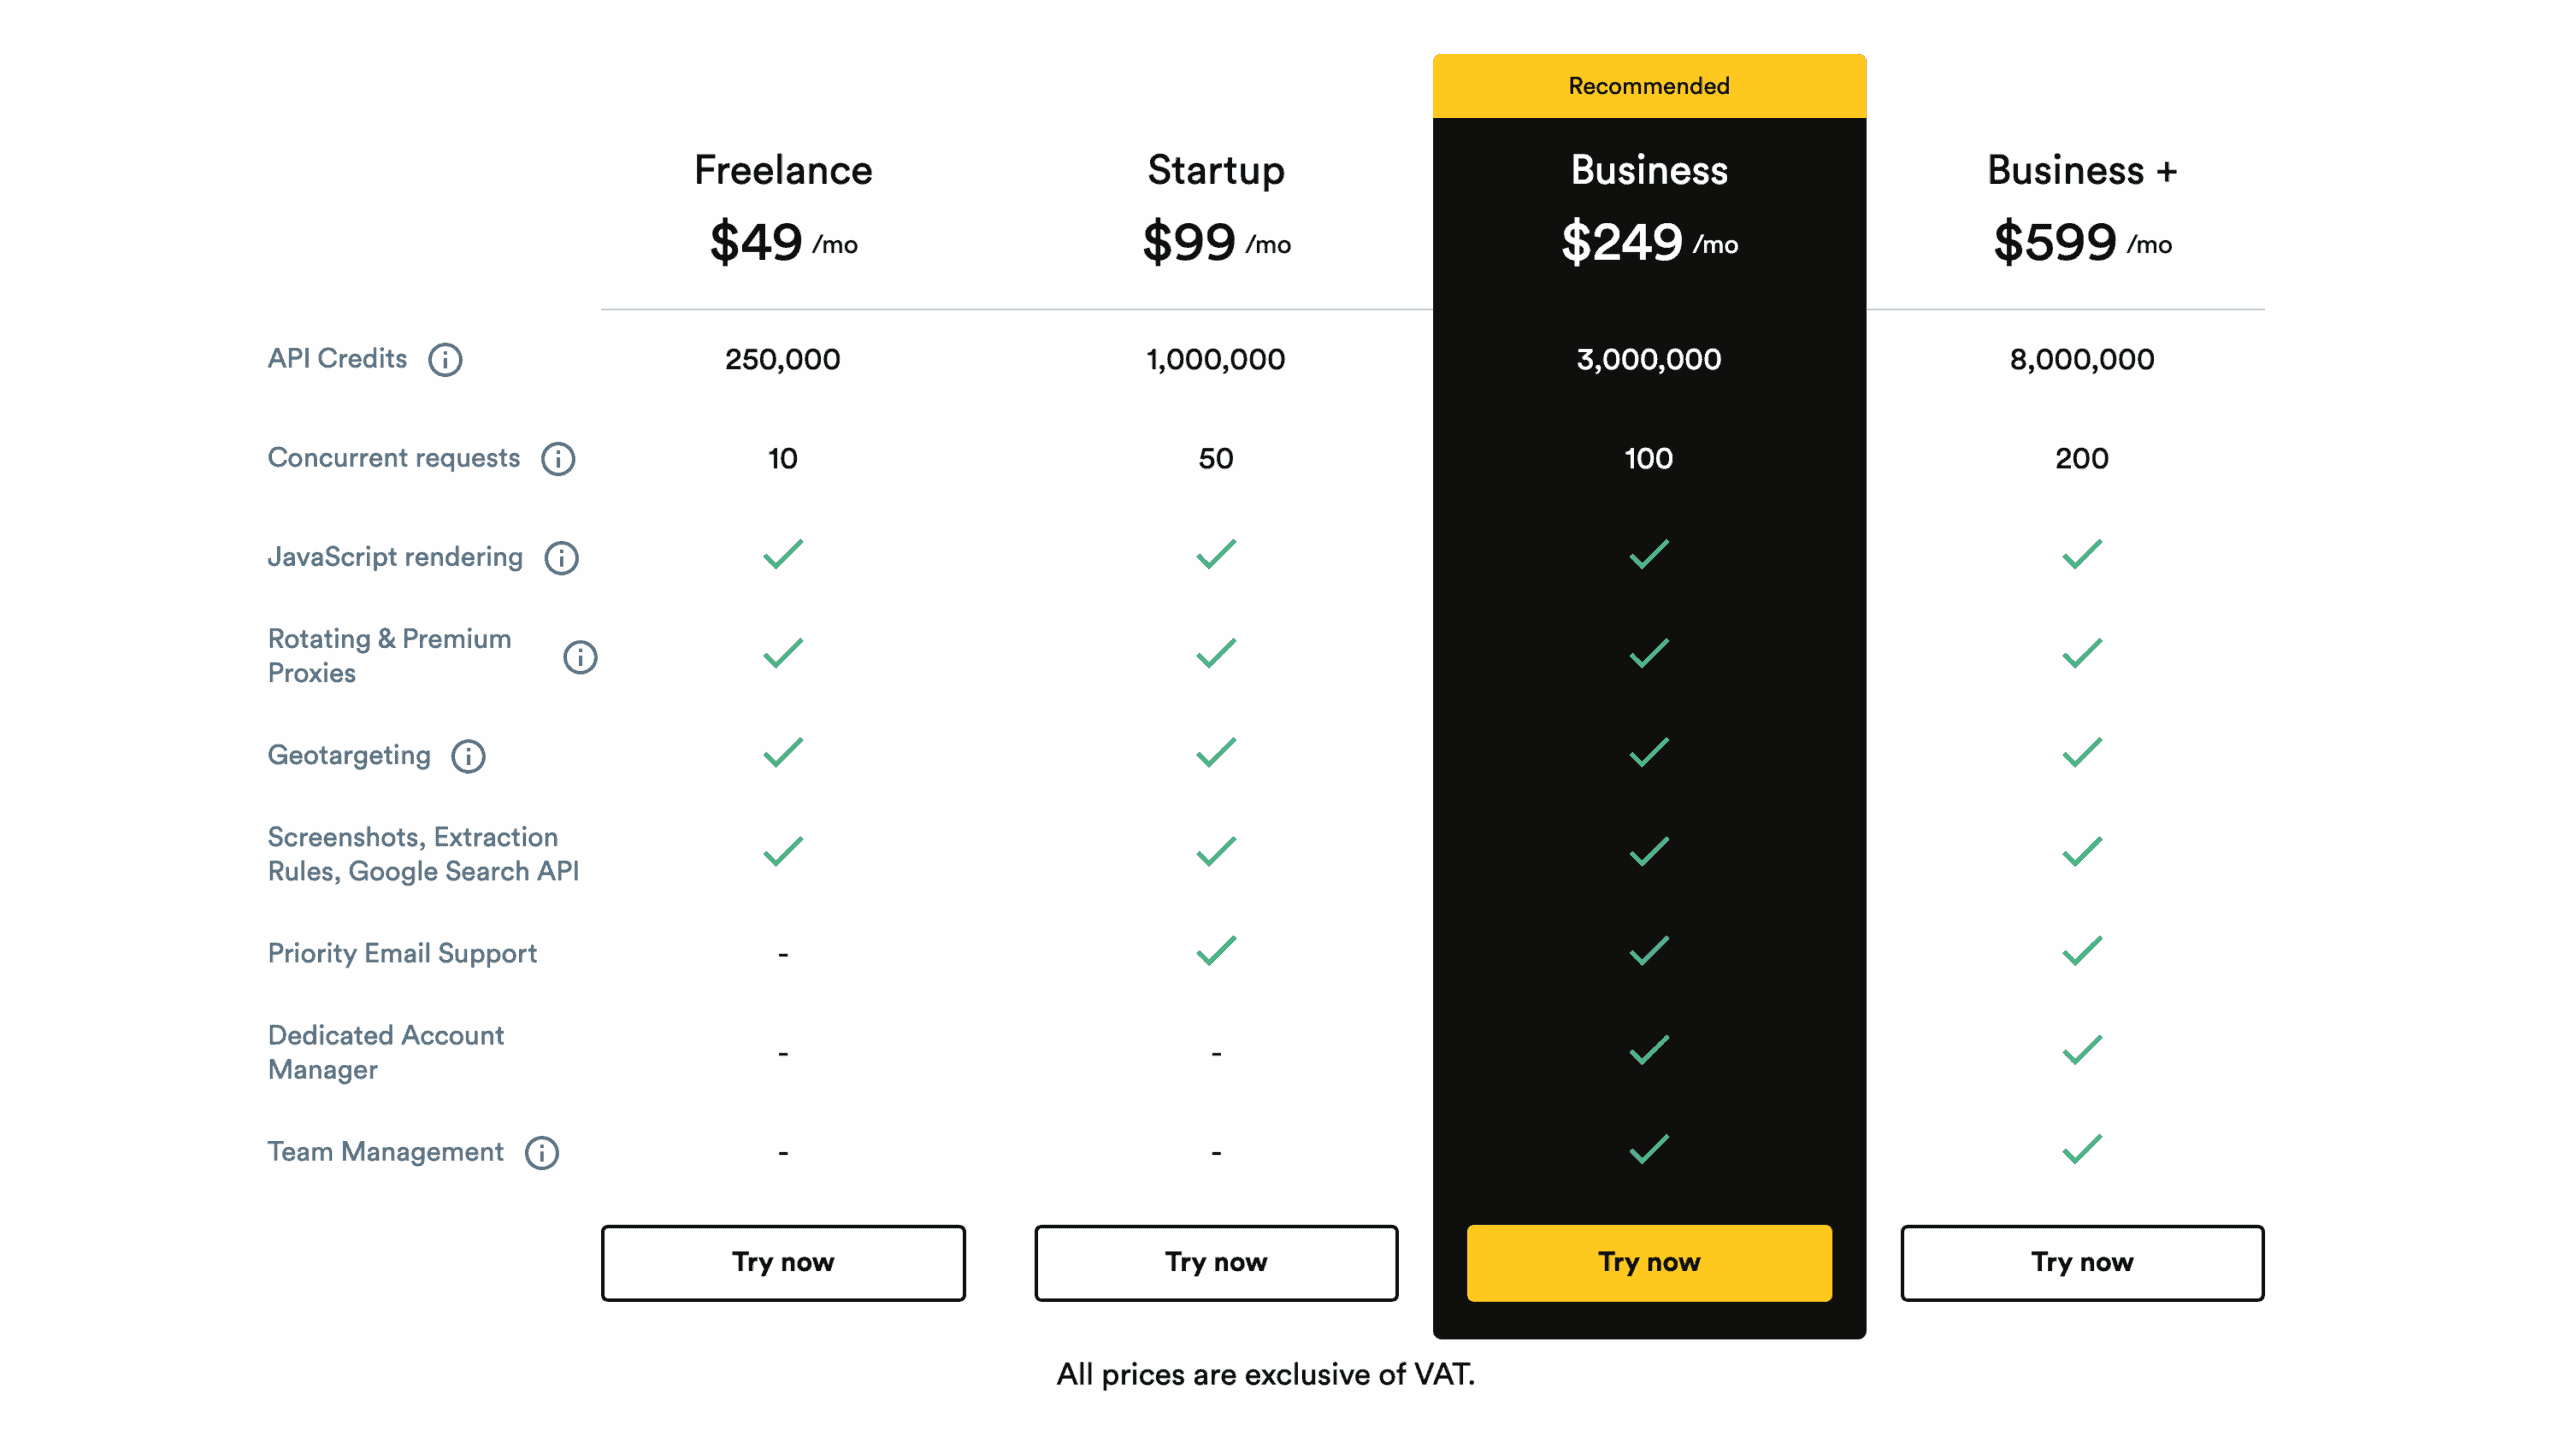The width and height of the screenshot is (2560, 1436).
Task: Click the Dedicated Account Manager feature label
Action: [x=386, y=1052]
